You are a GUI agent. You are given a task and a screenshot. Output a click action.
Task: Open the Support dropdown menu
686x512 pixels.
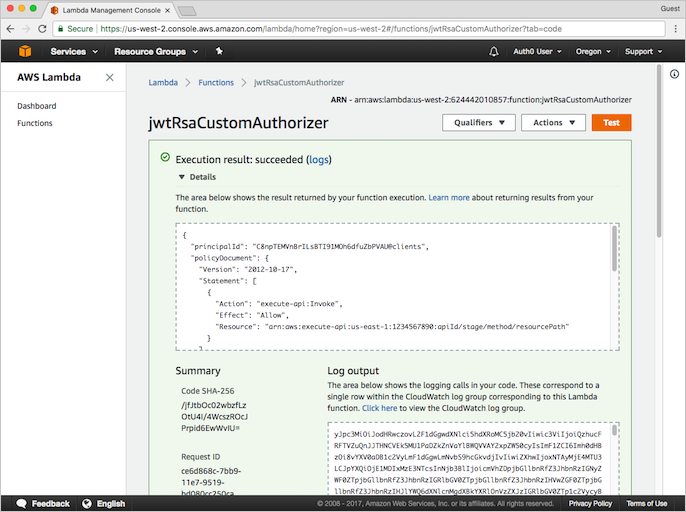coord(644,52)
